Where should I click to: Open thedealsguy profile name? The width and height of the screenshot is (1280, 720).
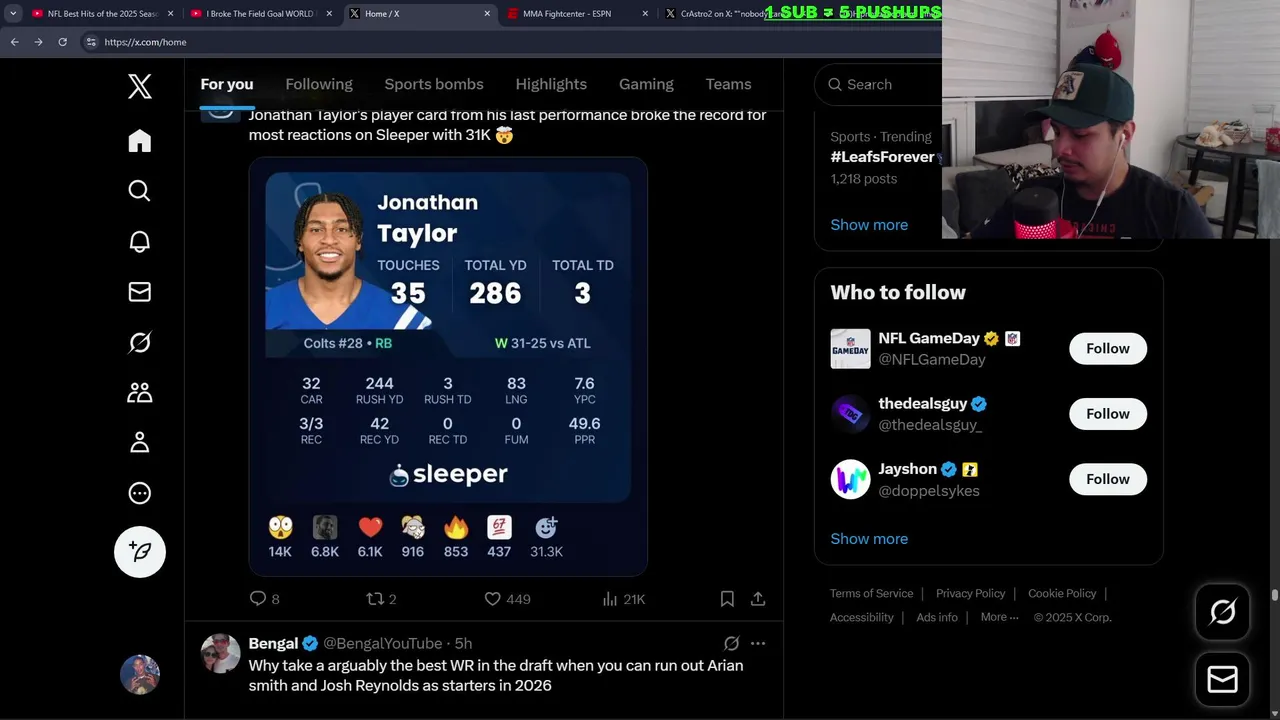(923, 404)
